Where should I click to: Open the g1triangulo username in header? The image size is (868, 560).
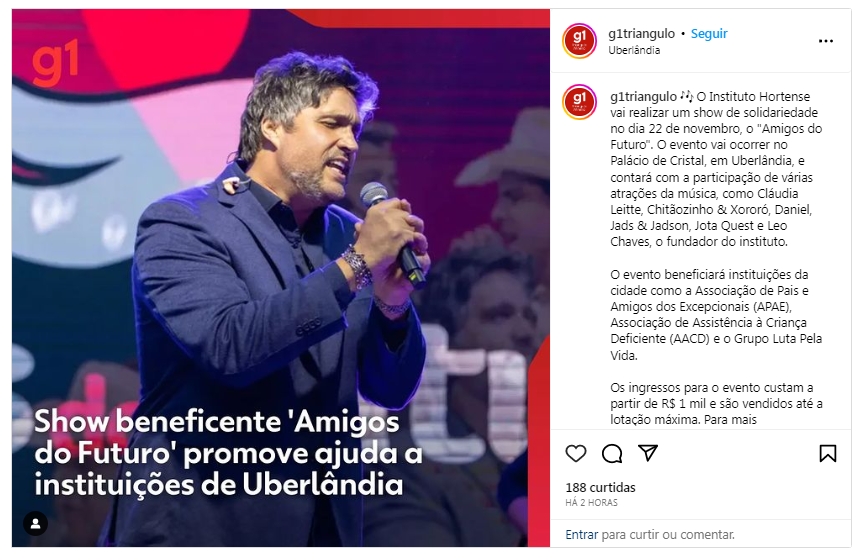pos(642,34)
